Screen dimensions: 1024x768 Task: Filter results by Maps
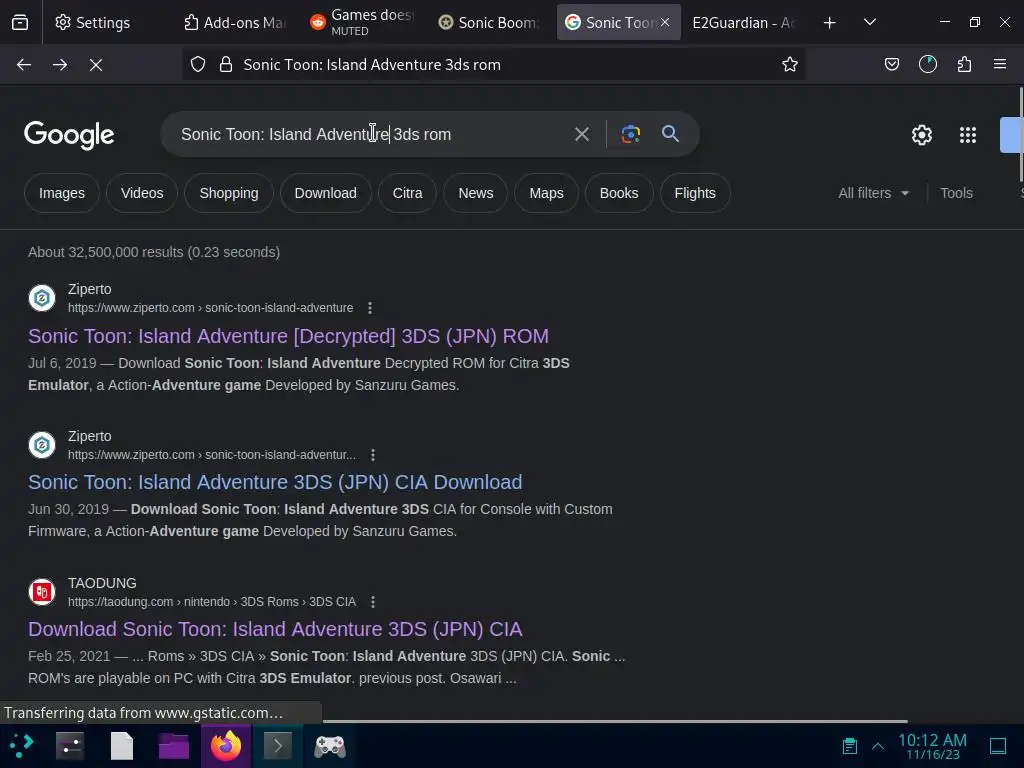click(546, 193)
